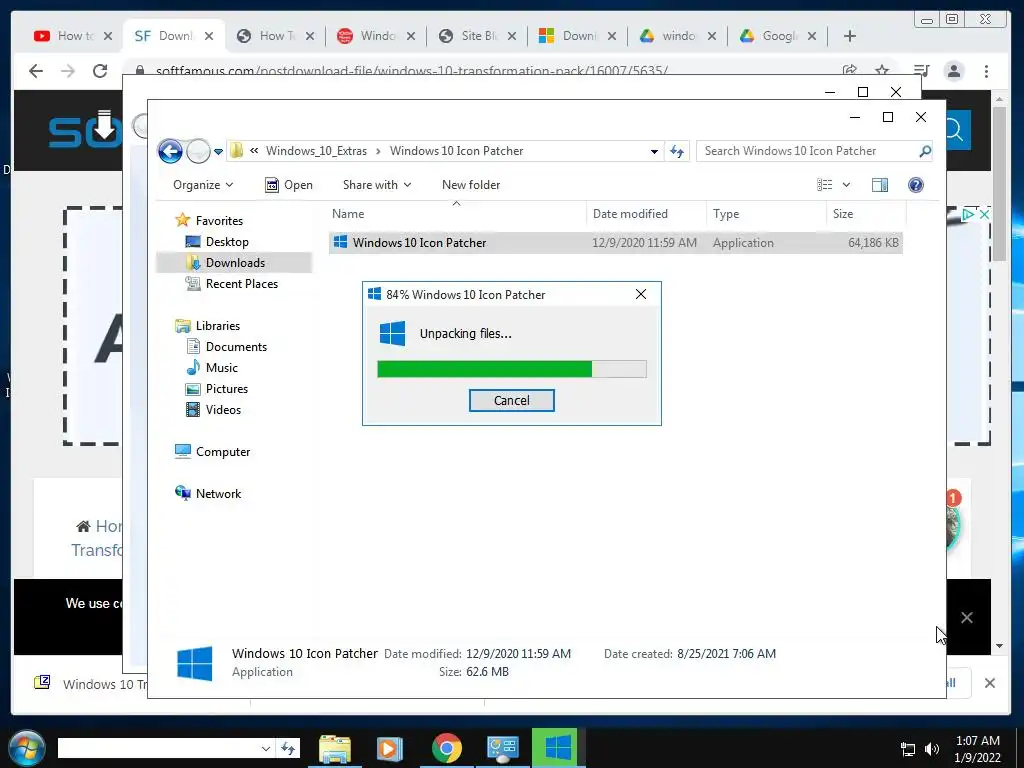Switch to the Google Drive windo tab
This screenshot has width=1024, height=768.
(x=677, y=36)
